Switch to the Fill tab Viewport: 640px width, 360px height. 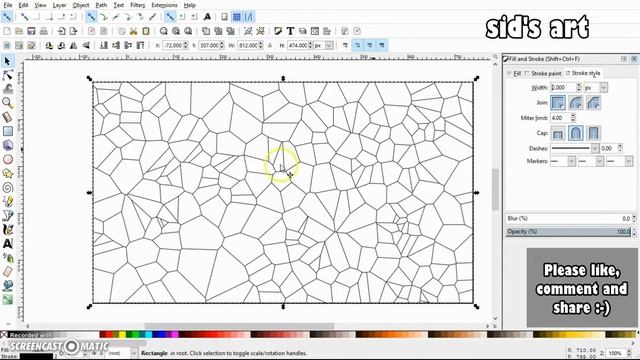point(515,73)
